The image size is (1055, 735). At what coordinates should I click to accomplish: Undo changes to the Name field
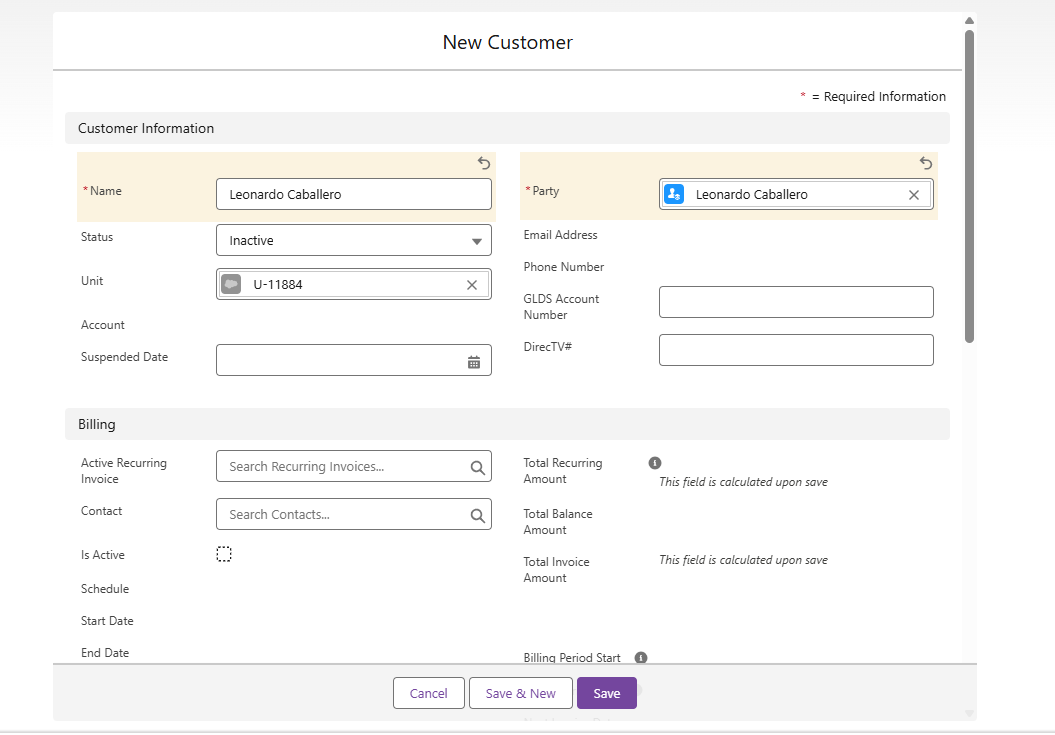click(x=484, y=163)
